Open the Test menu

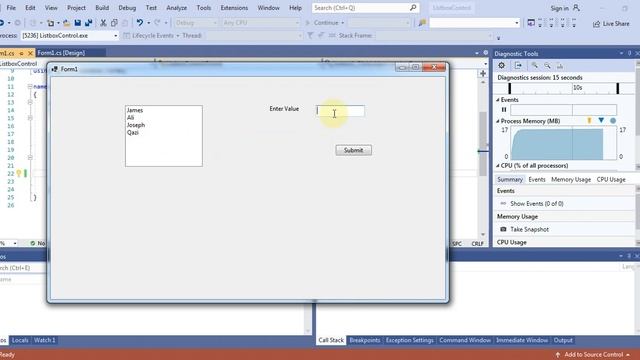click(151, 8)
